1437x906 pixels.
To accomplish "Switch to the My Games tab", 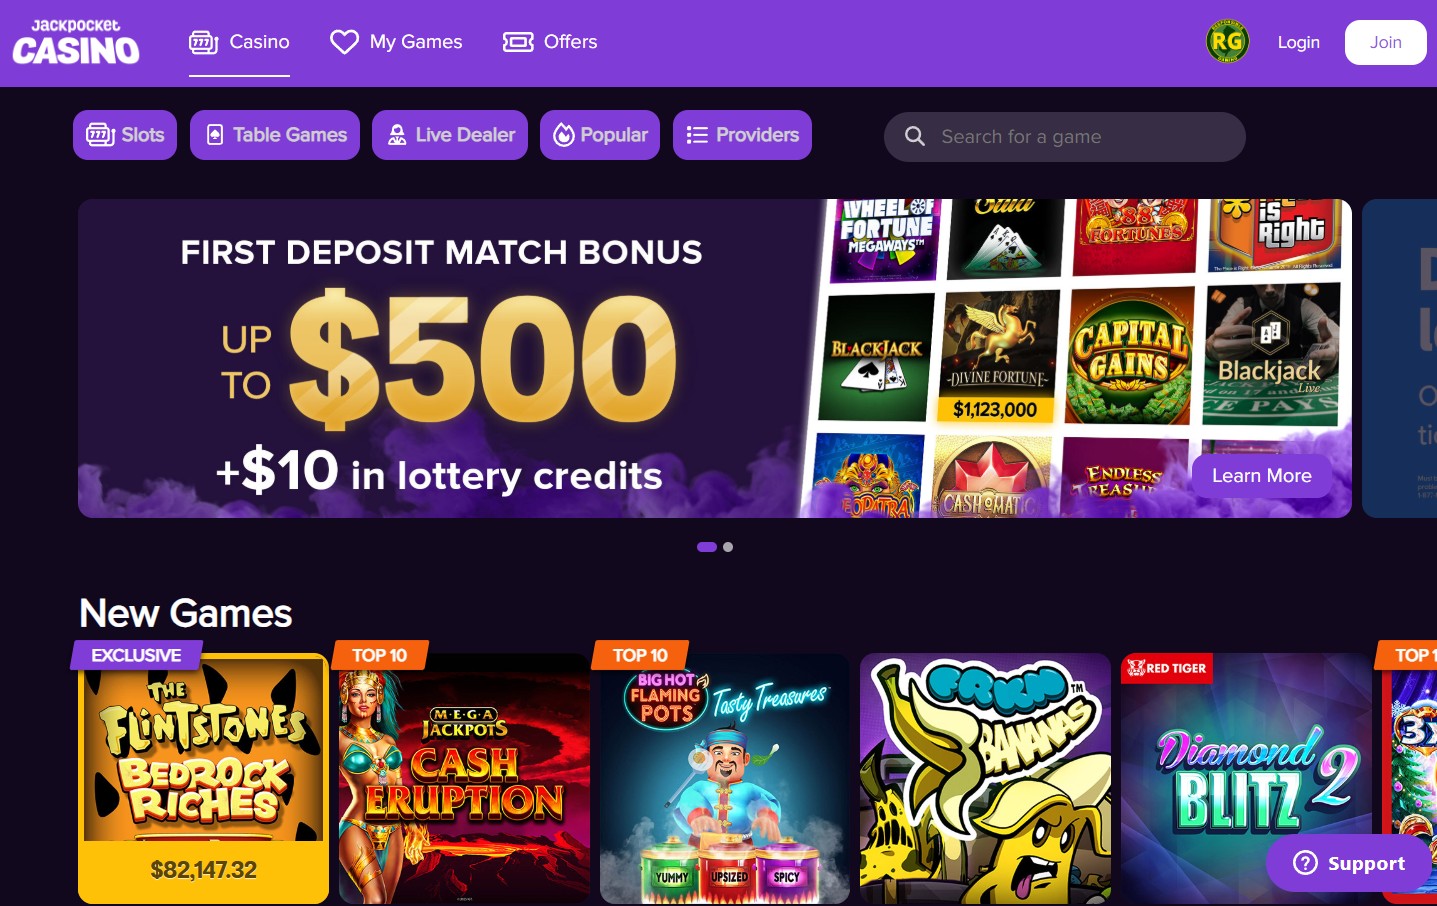I will coord(396,42).
